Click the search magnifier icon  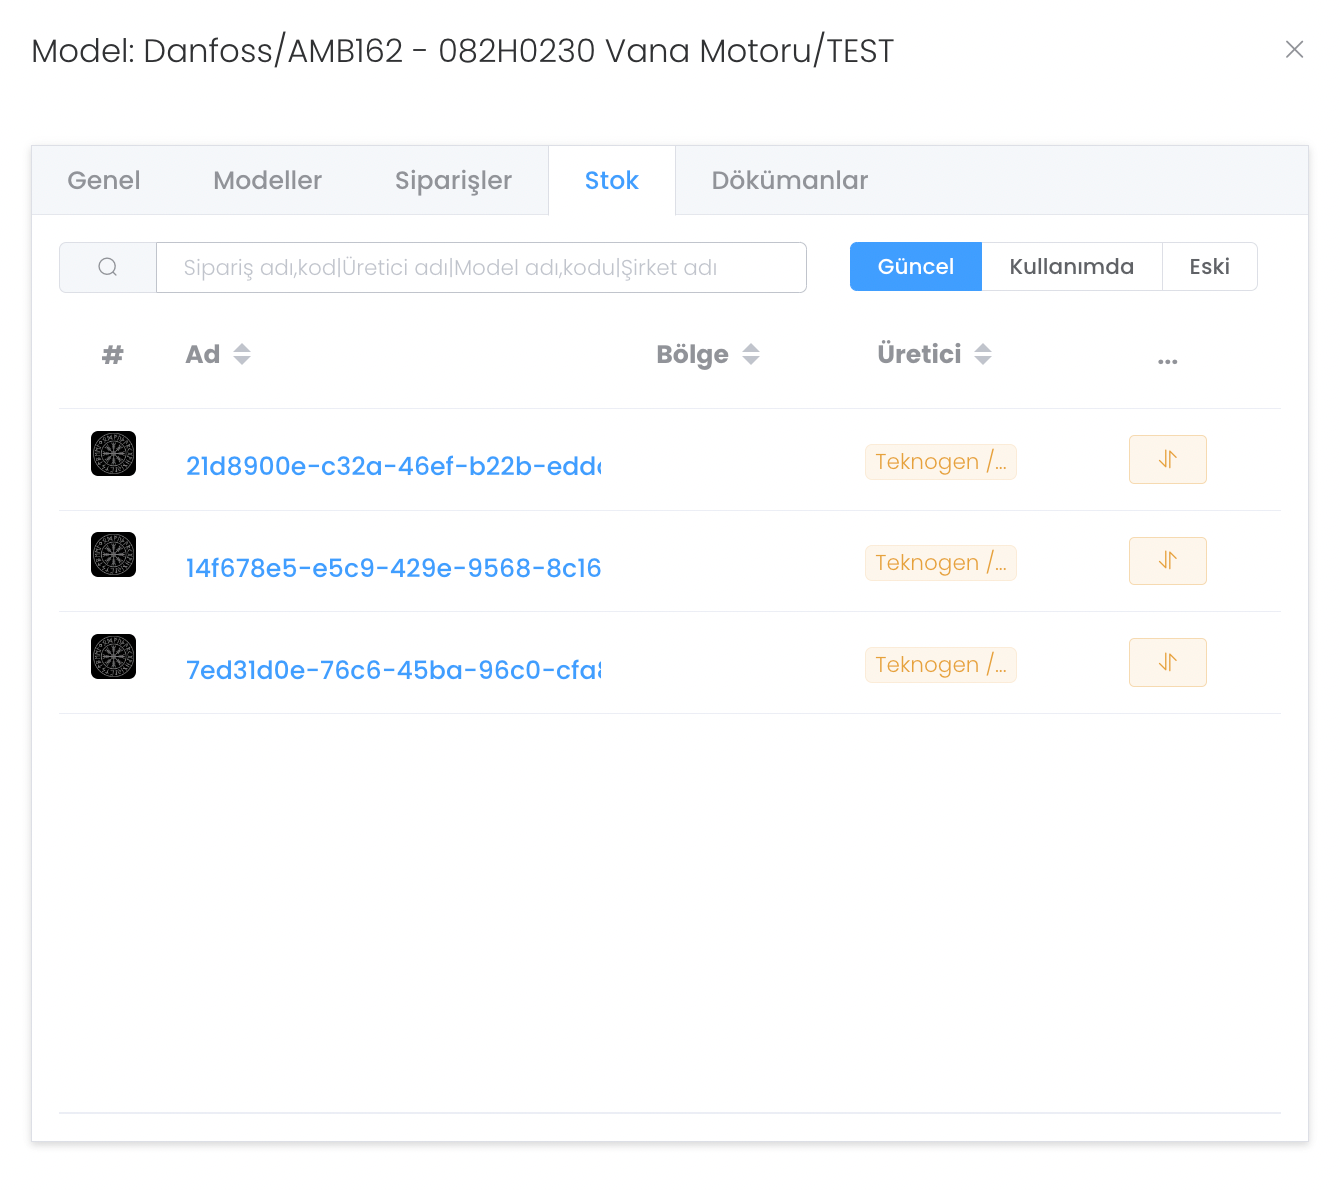[x=108, y=267]
